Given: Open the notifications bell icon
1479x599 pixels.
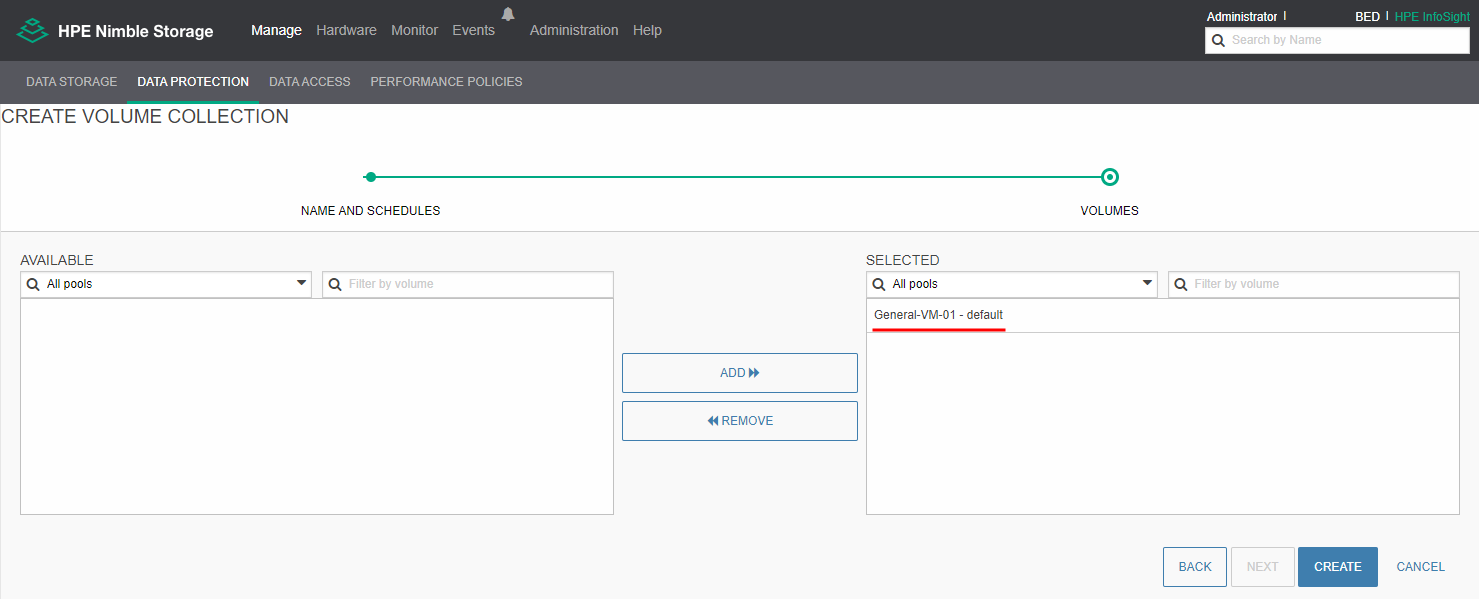Looking at the screenshot, I should click(508, 14).
